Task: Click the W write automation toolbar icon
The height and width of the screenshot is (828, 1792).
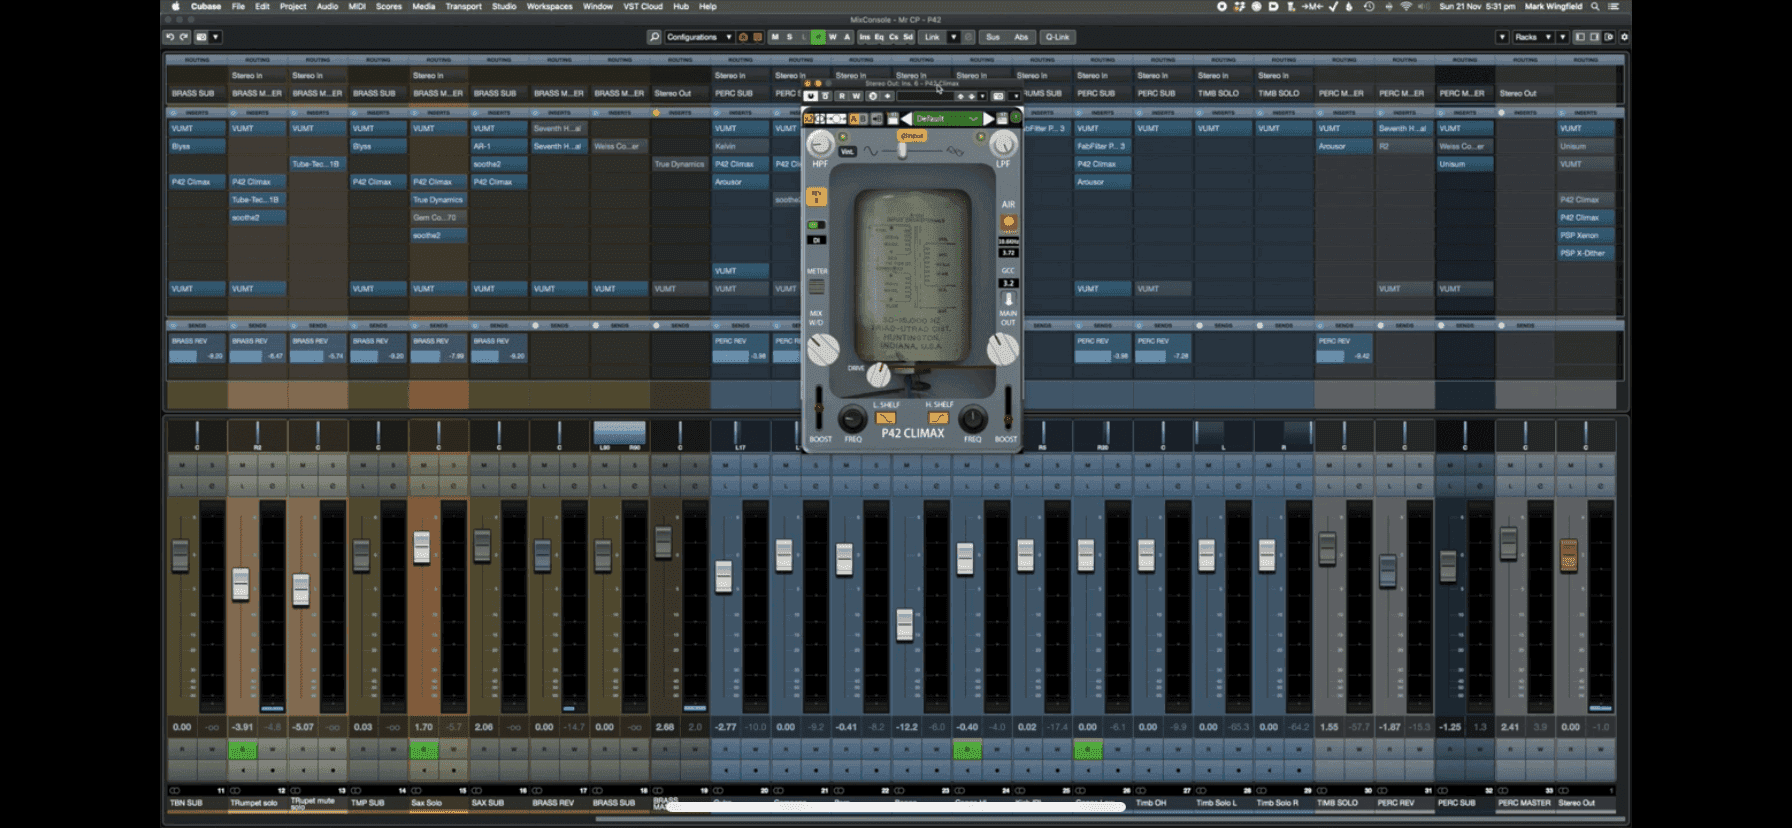Action: pos(833,37)
